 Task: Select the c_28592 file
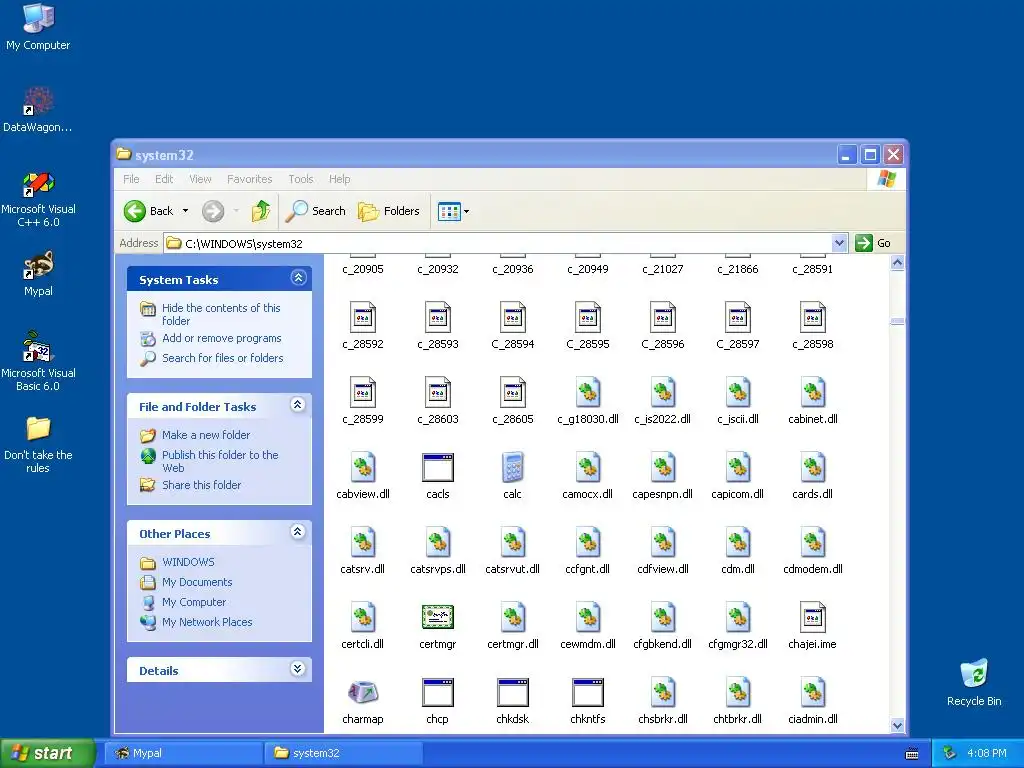click(362, 325)
